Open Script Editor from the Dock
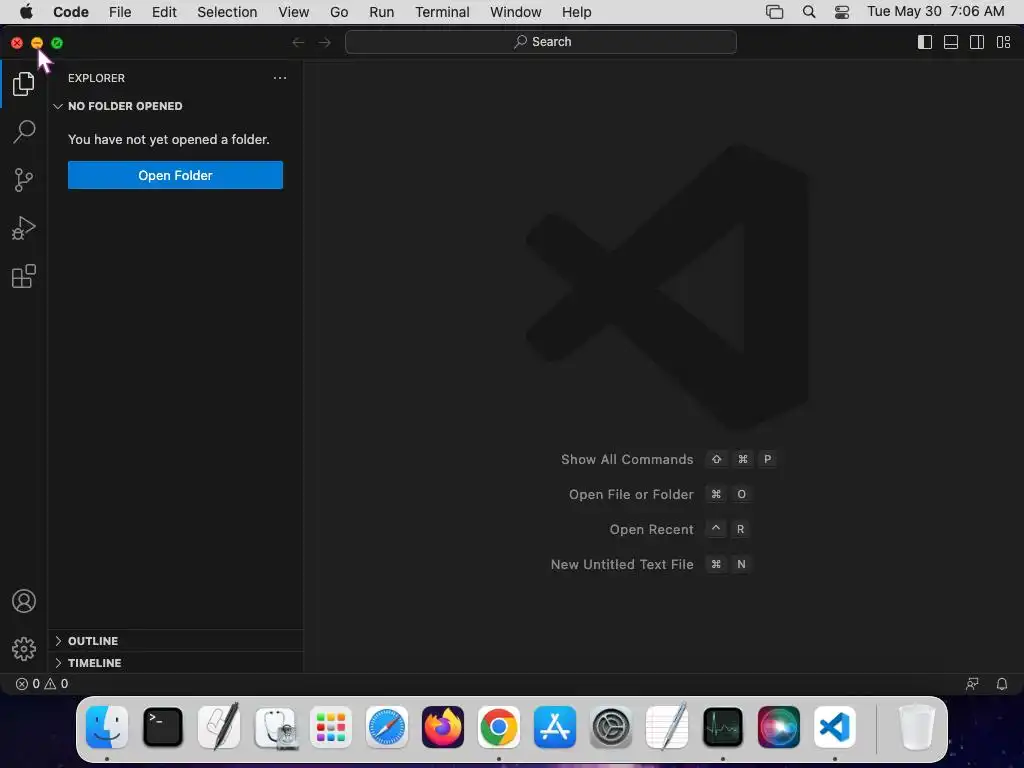 coord(219,727)
